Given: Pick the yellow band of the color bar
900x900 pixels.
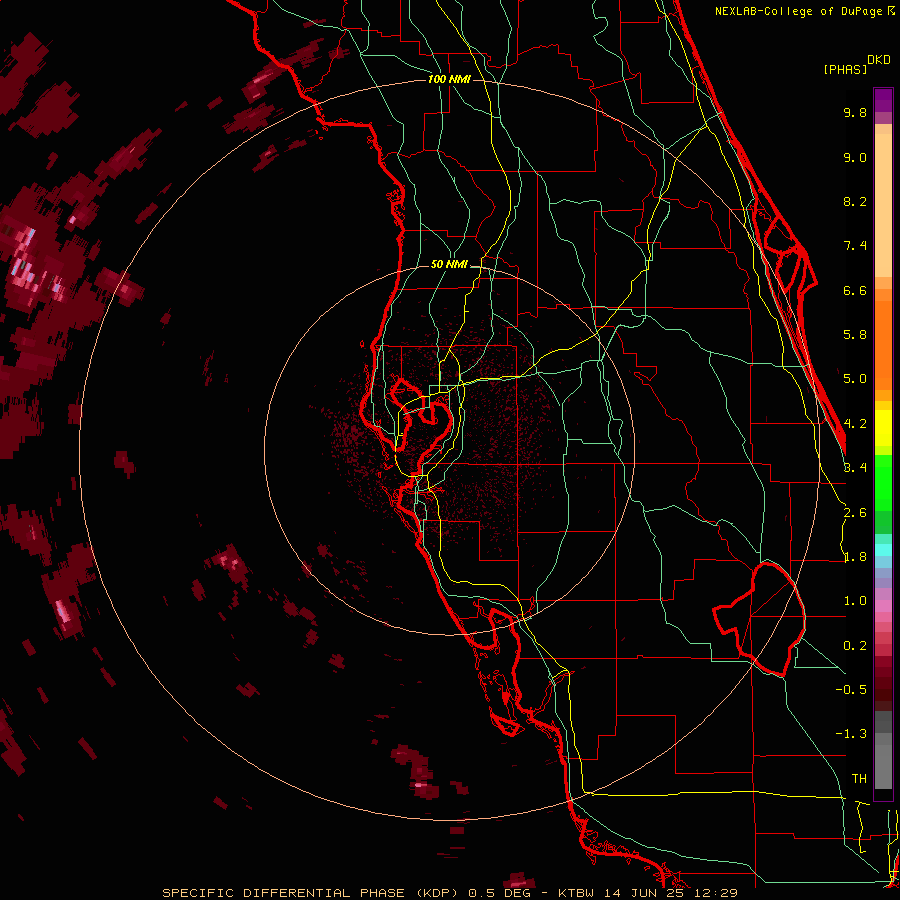Looking at the screenshot, I should (883, 428).
